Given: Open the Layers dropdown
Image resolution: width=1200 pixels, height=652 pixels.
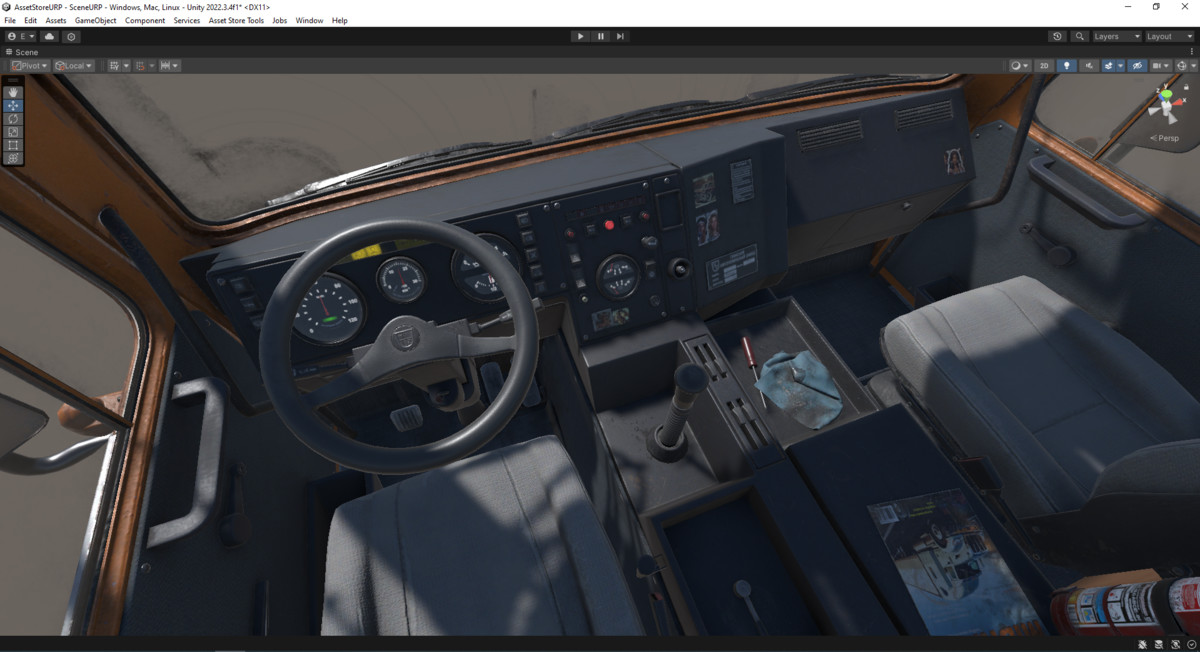Looking at the screenshot, I should click(1116, 36).
